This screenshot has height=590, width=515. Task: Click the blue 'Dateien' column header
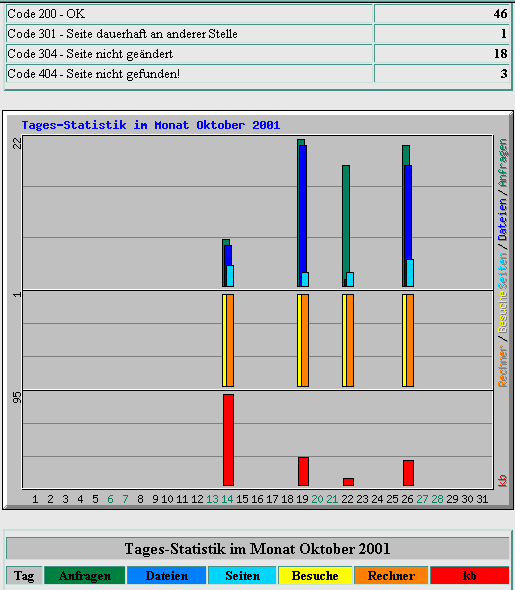click(x=167, y=576)
